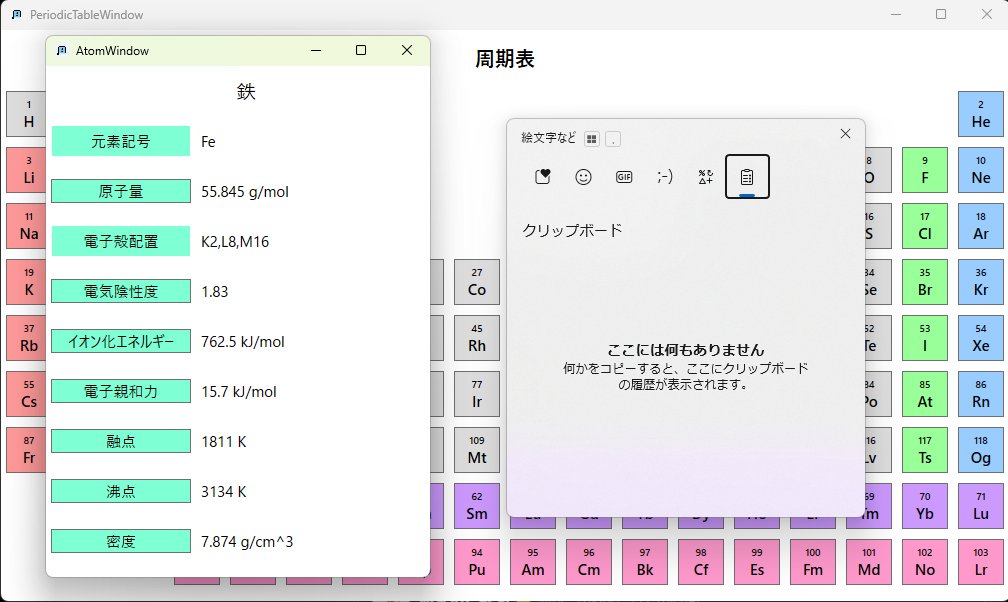
Task: Click lutetium Lu cell
Action: pos(980,506)
